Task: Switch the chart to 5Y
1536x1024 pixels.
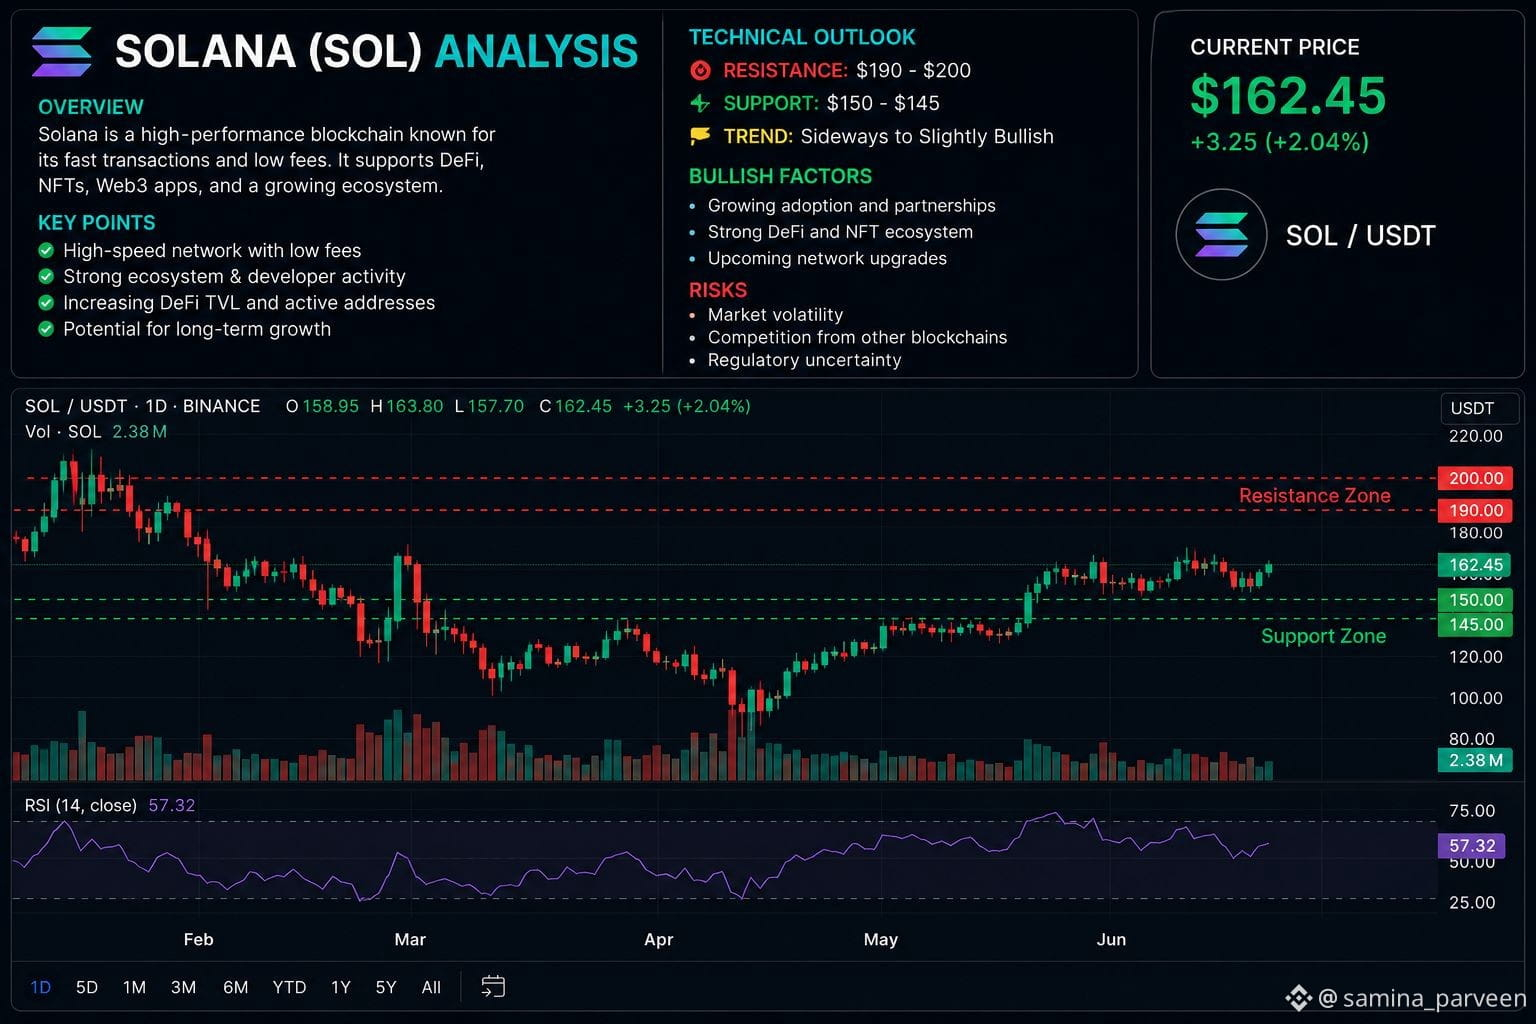Action: pos(386,988)
